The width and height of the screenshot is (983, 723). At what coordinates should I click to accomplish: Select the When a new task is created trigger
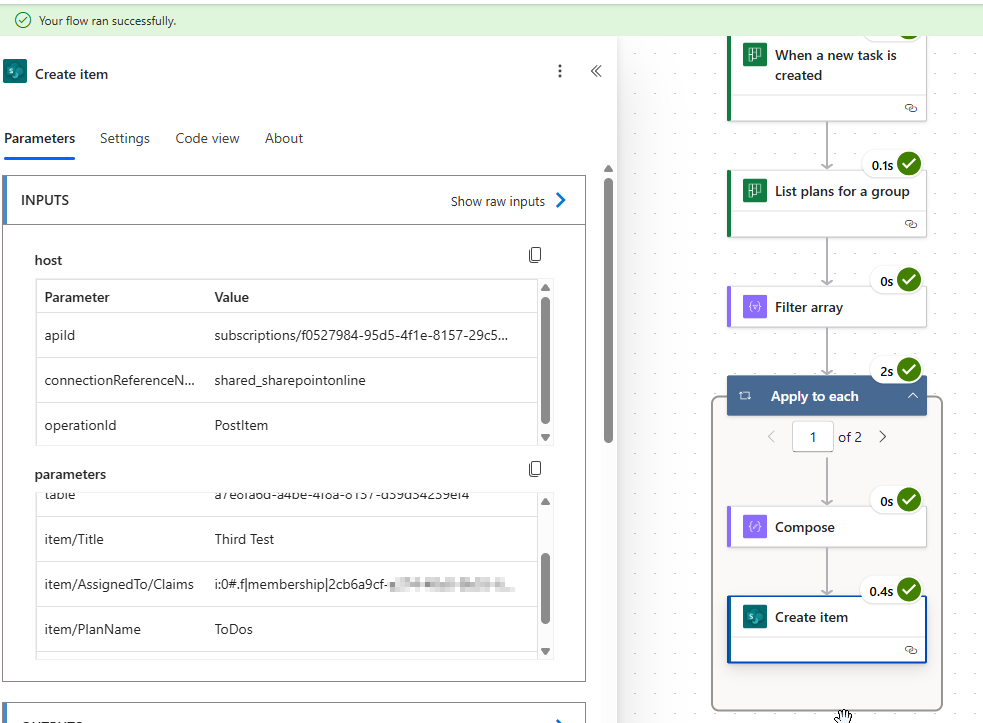click(x=827, y=78)
